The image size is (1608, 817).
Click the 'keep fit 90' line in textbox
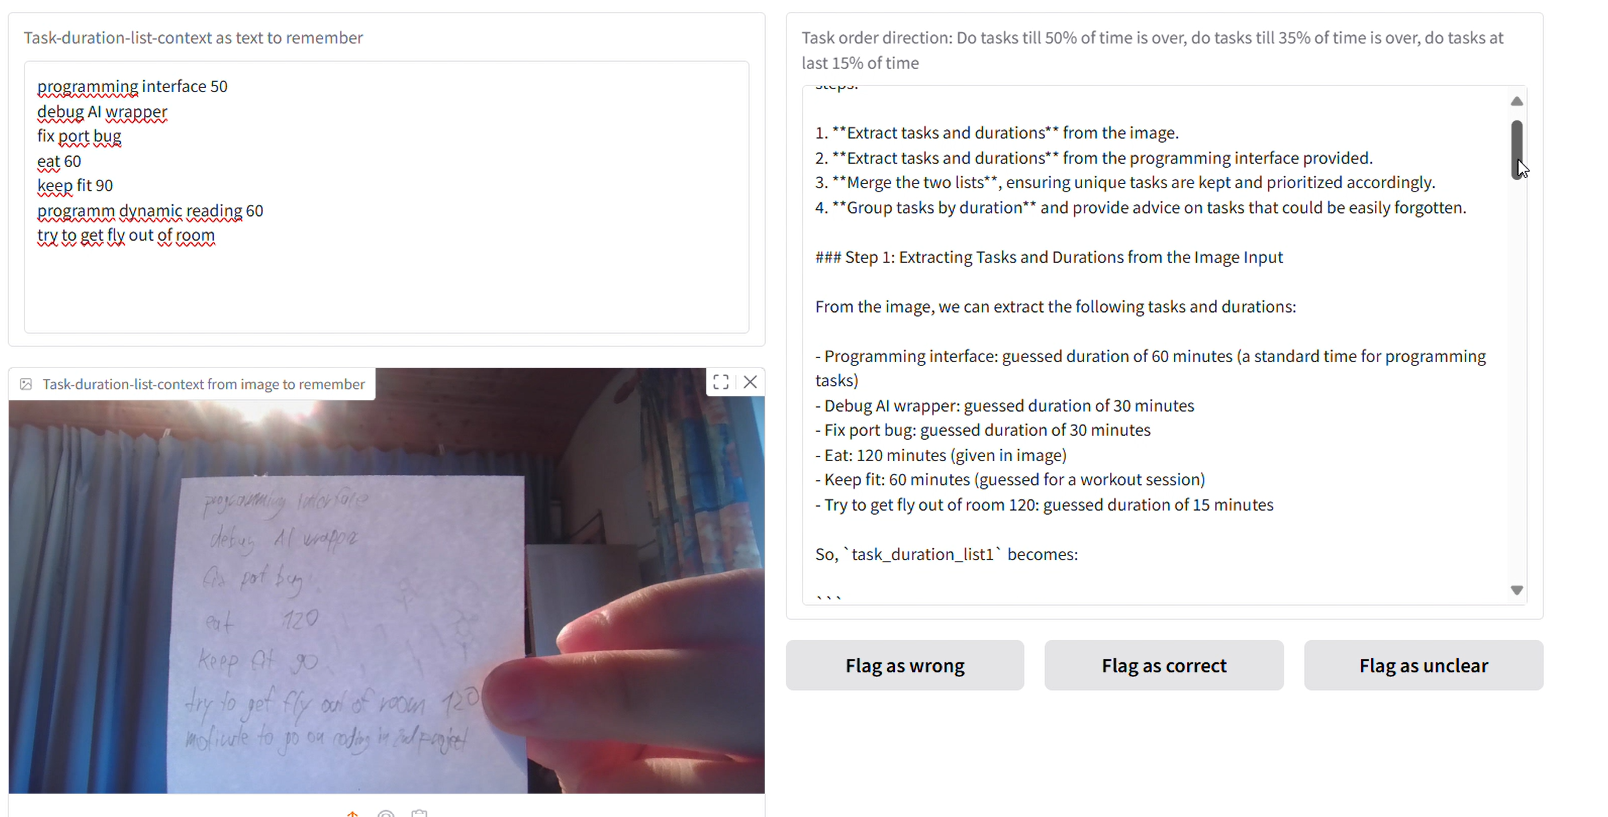[x=75, y=186]
